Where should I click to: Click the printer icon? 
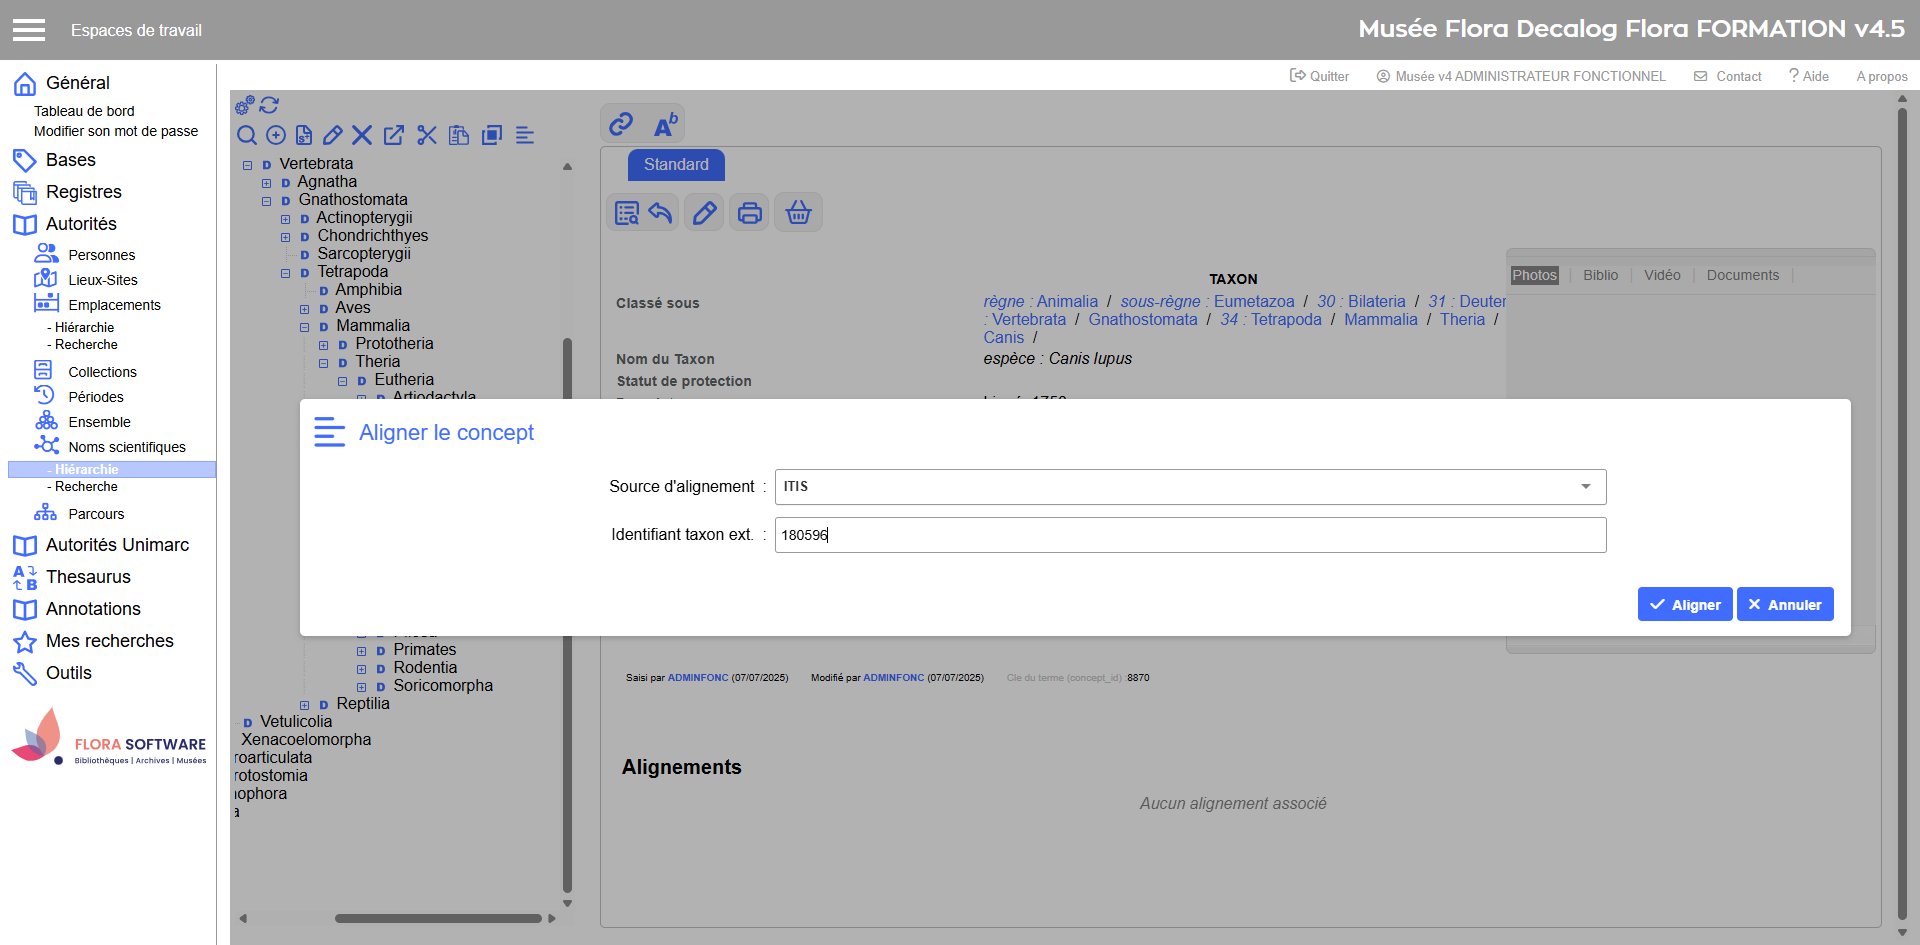click(750, 213)
